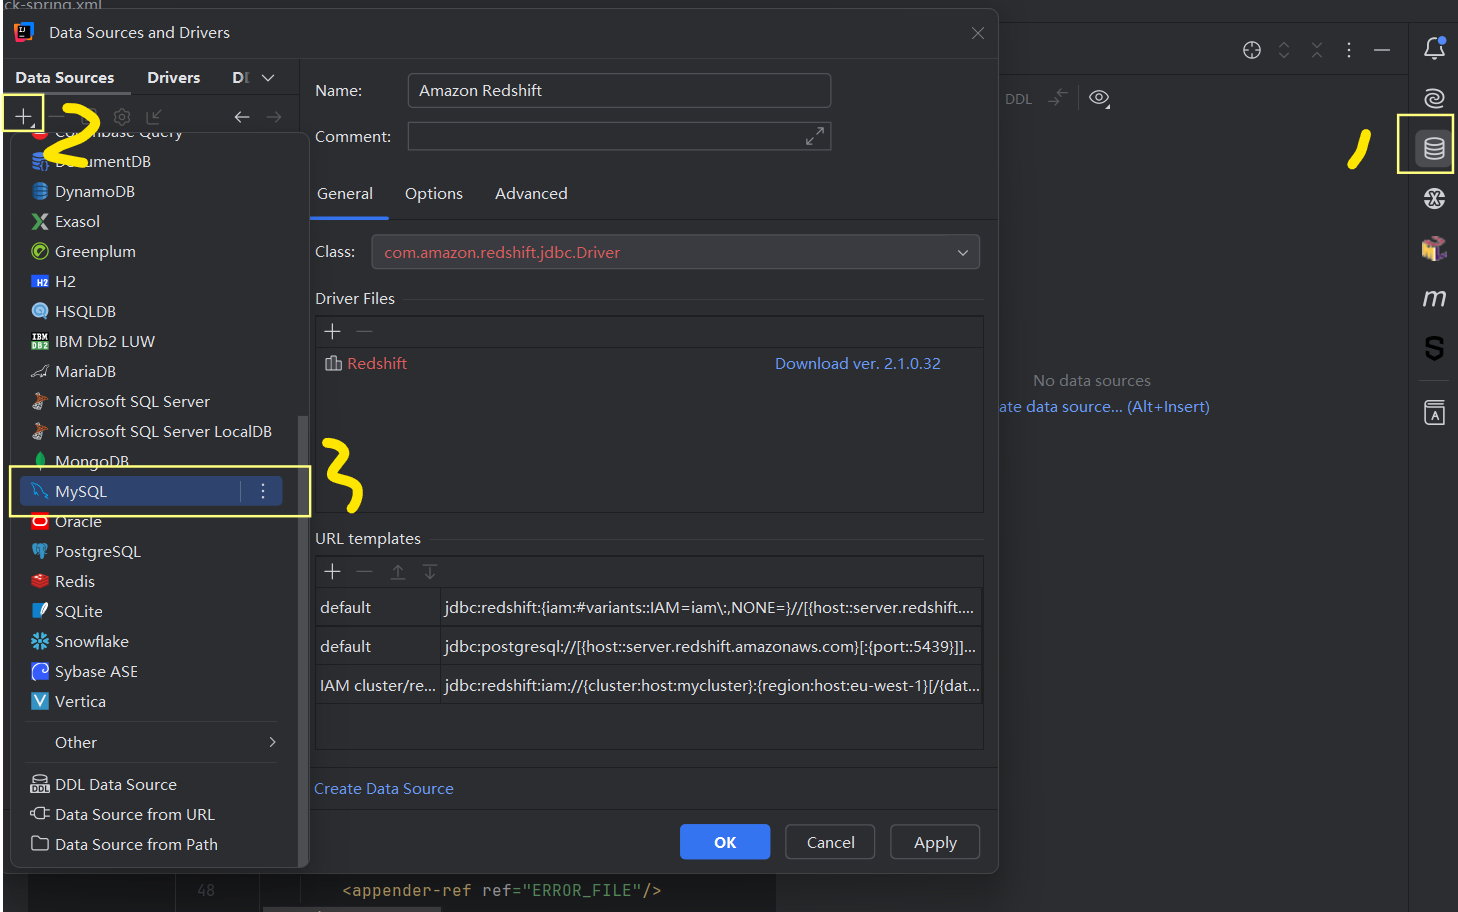
Task: Click the back arrow in Data Sources toolbar
Action: (242, 117)
